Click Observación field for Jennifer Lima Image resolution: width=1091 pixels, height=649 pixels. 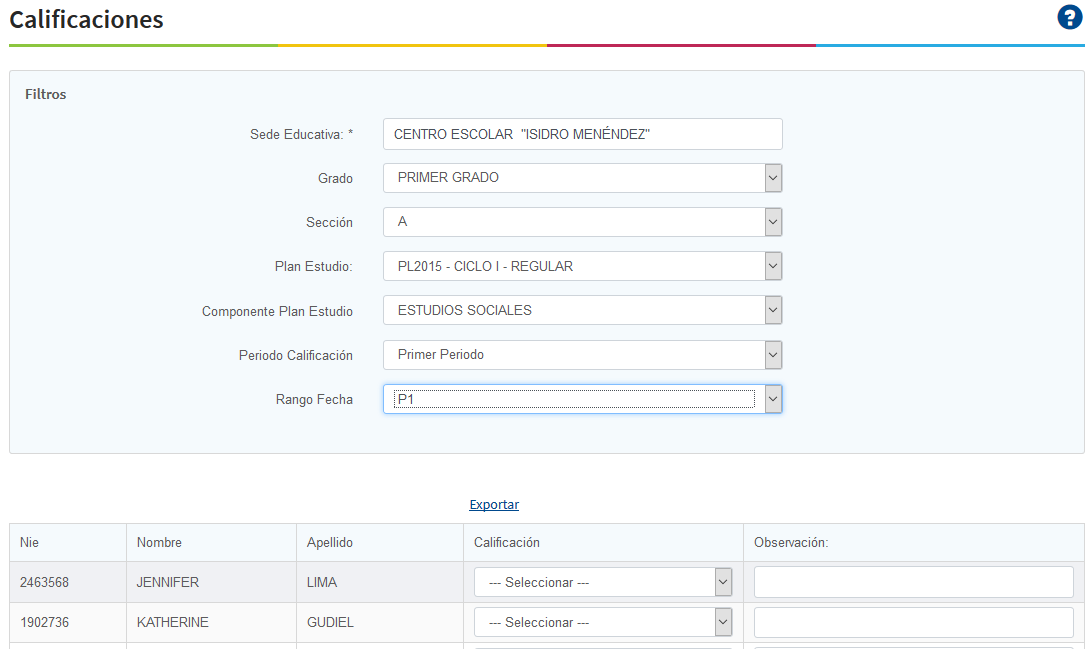[x=913, y=582]
